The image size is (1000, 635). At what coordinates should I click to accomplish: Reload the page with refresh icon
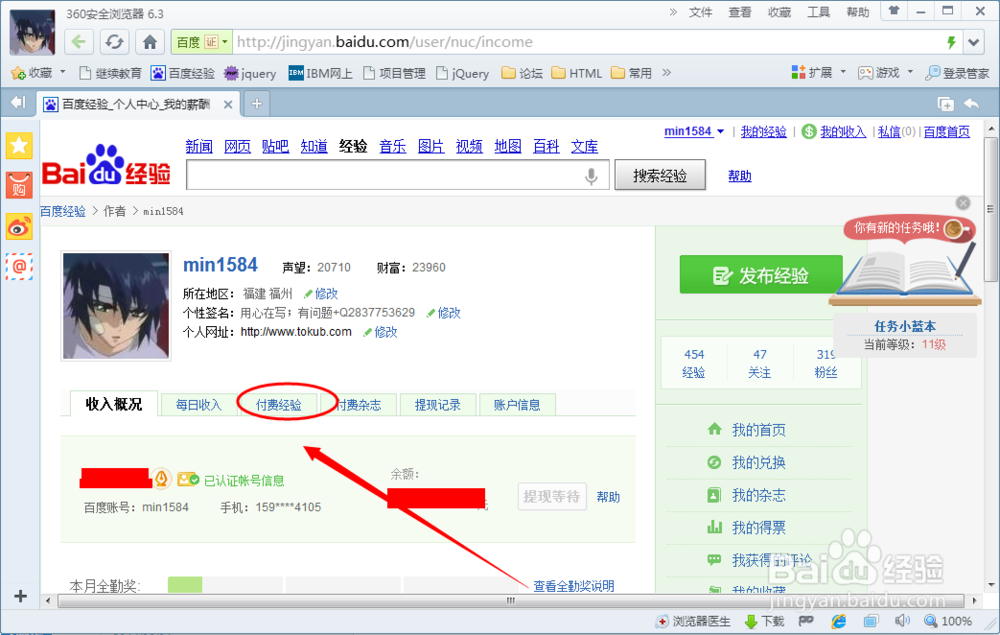[x=114, y=42]
